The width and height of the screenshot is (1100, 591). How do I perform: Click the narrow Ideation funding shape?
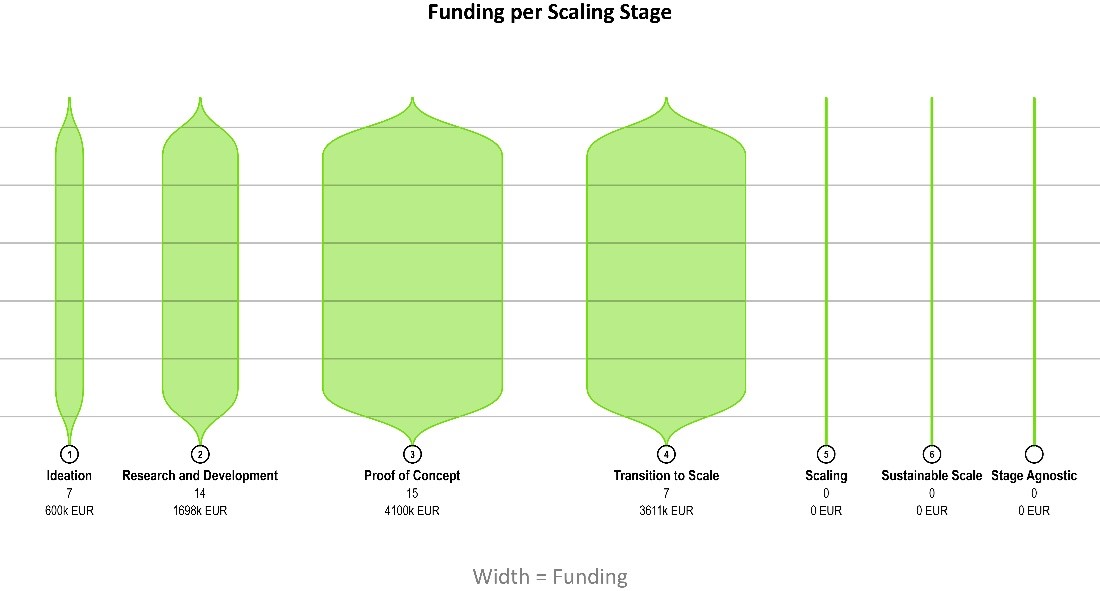(69, 270)
